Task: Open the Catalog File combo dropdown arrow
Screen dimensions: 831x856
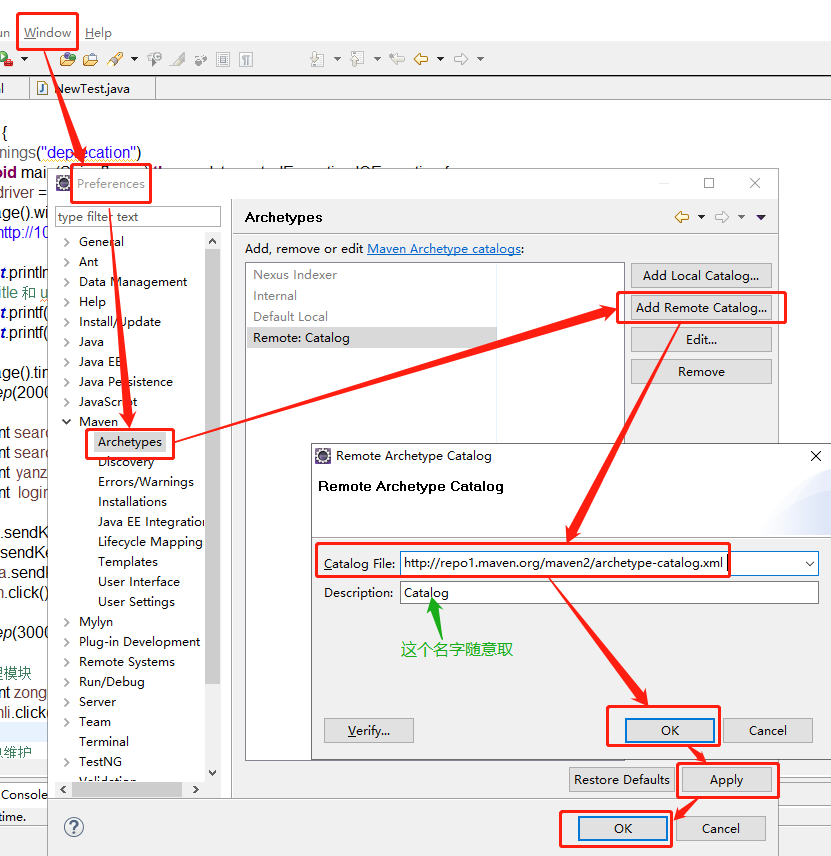Action: (810, 563)
